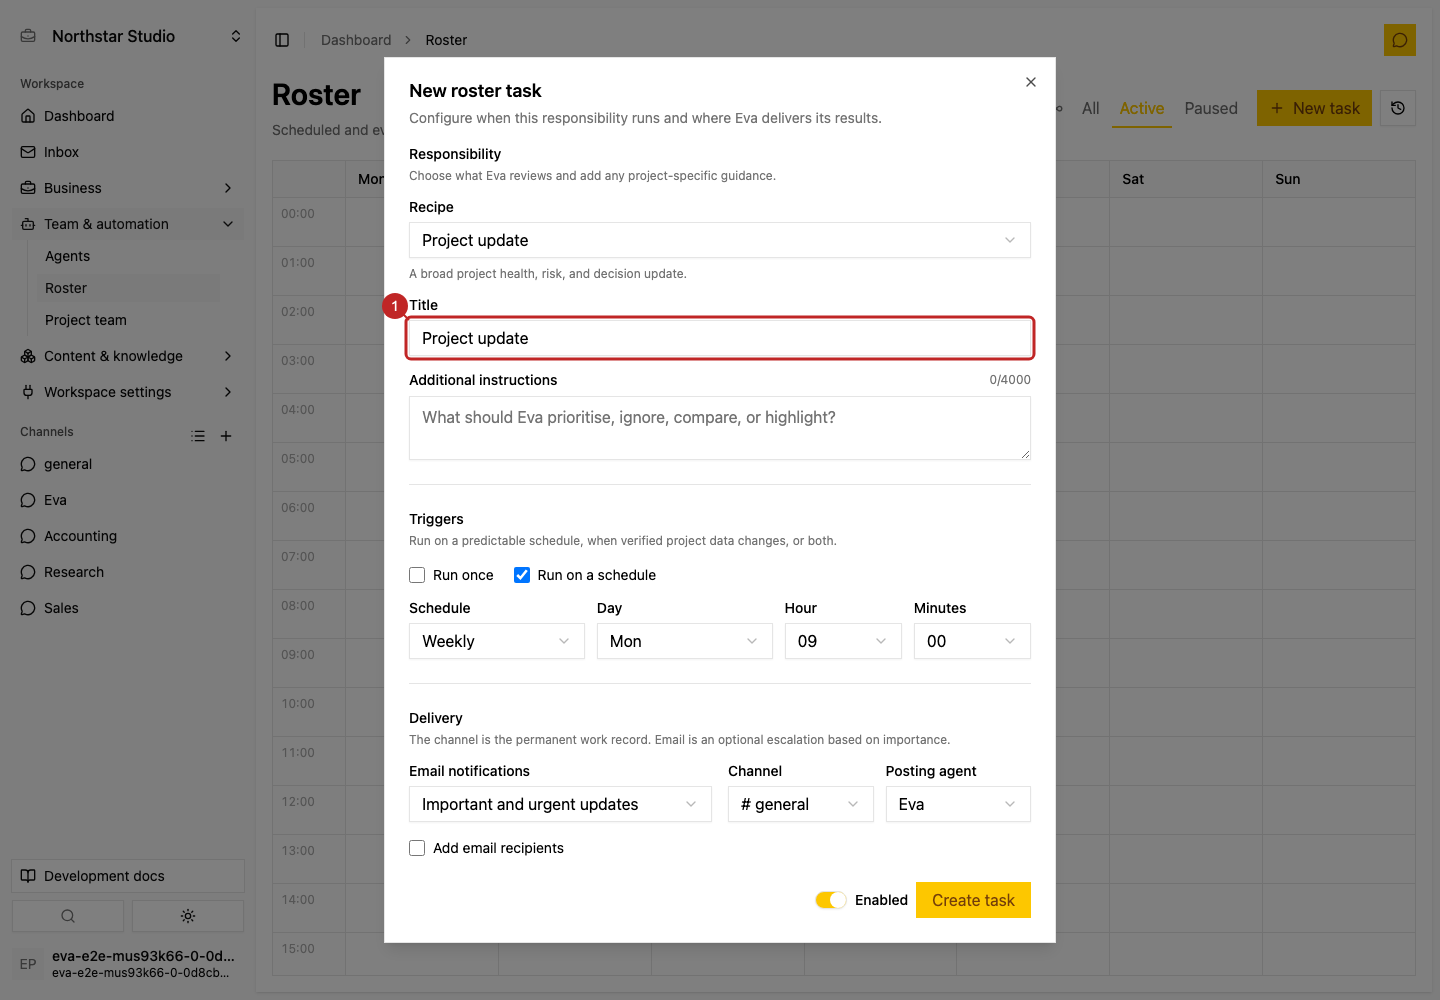Open the Schedule Weekly dropdown
This screenshot has width=1440, height=1000.
click(497, 641)
